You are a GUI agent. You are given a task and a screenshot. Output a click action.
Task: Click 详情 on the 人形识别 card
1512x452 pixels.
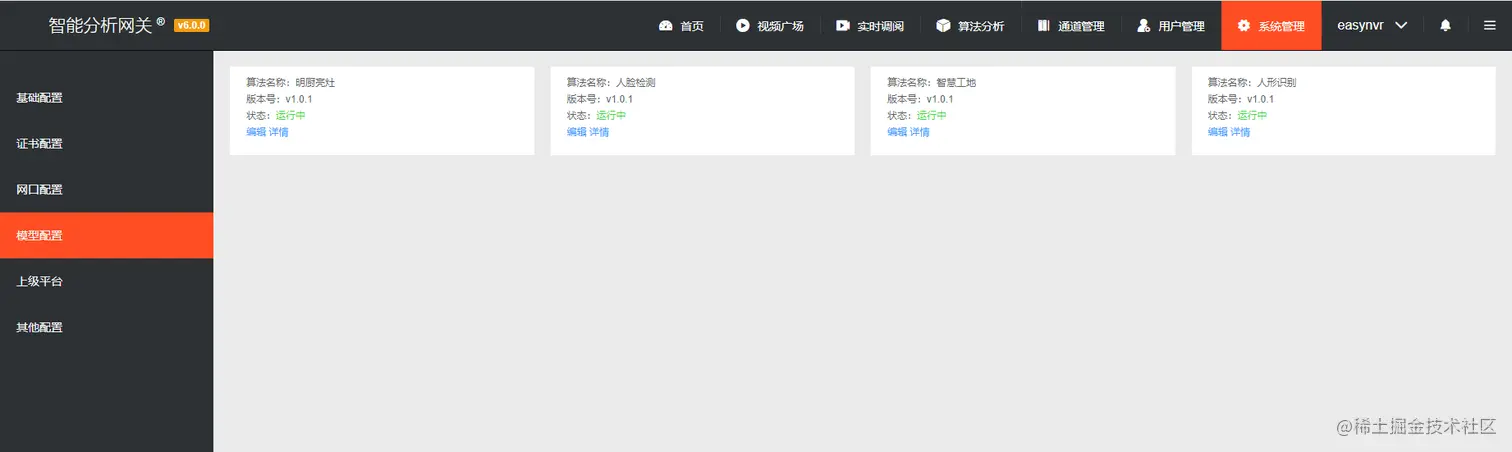coord(1240,132)
